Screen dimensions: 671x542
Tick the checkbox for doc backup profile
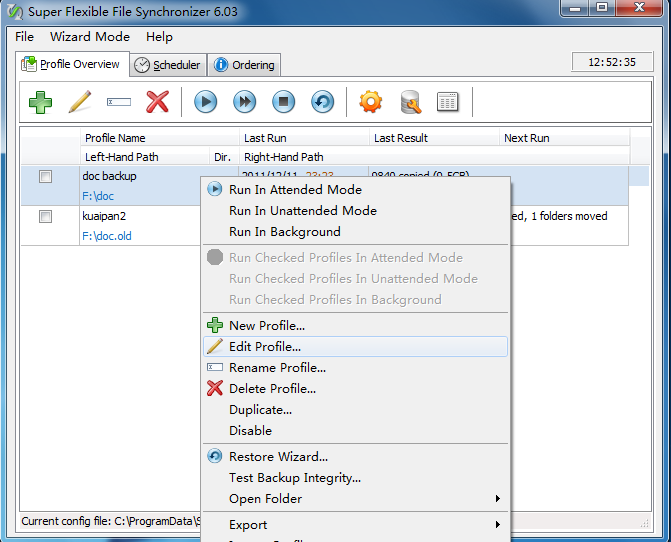(x=45, y=176)
